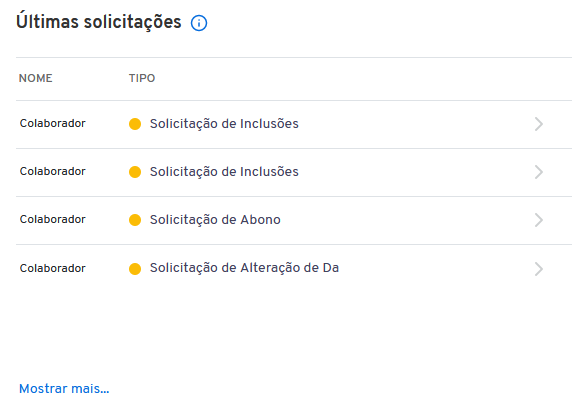Open the second Solicitação de Inclusões chevron arrow
586x407 pixels.
(x=539, y=172)
